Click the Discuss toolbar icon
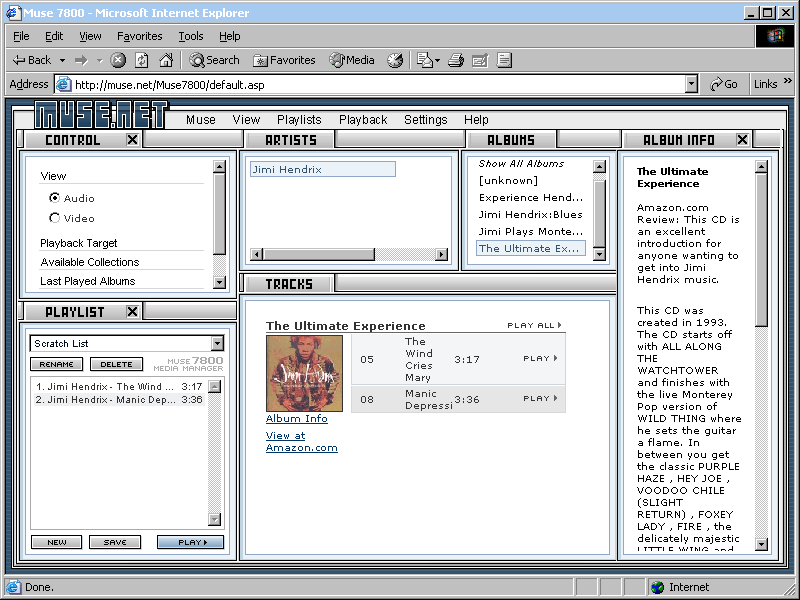The height and width of the screenshot is (600, 800). pyautogui.click(x=504, y=60)
